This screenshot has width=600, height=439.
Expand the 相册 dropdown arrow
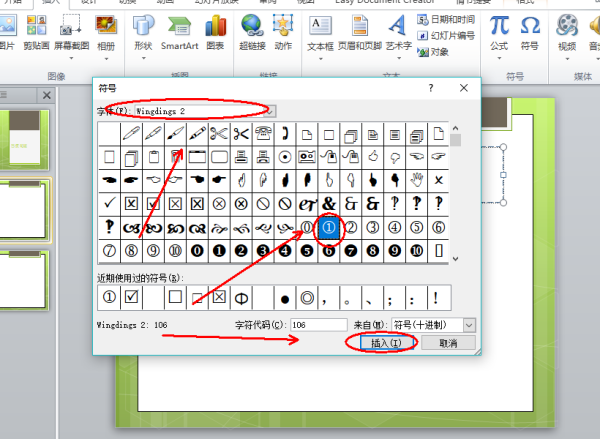[106, 59]
